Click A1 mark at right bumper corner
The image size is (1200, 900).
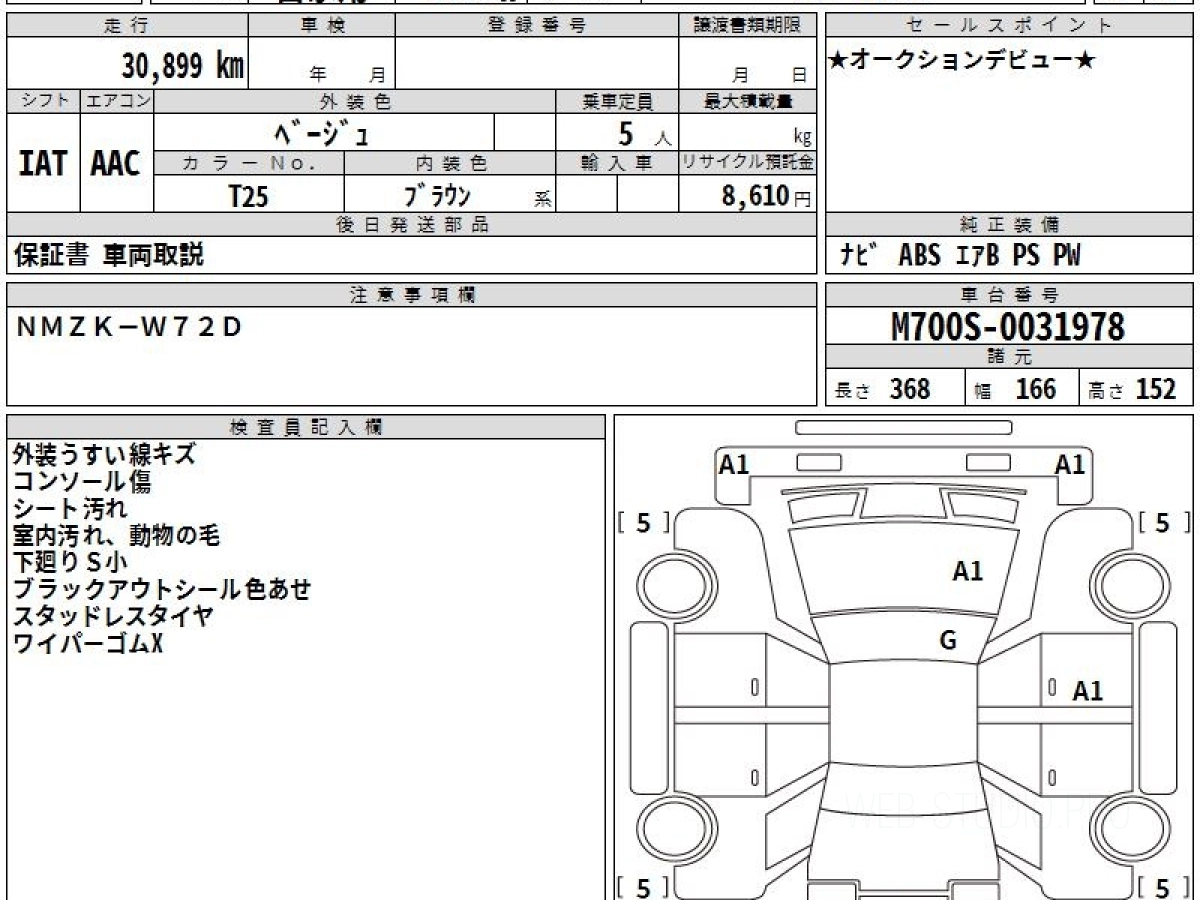1070,464
